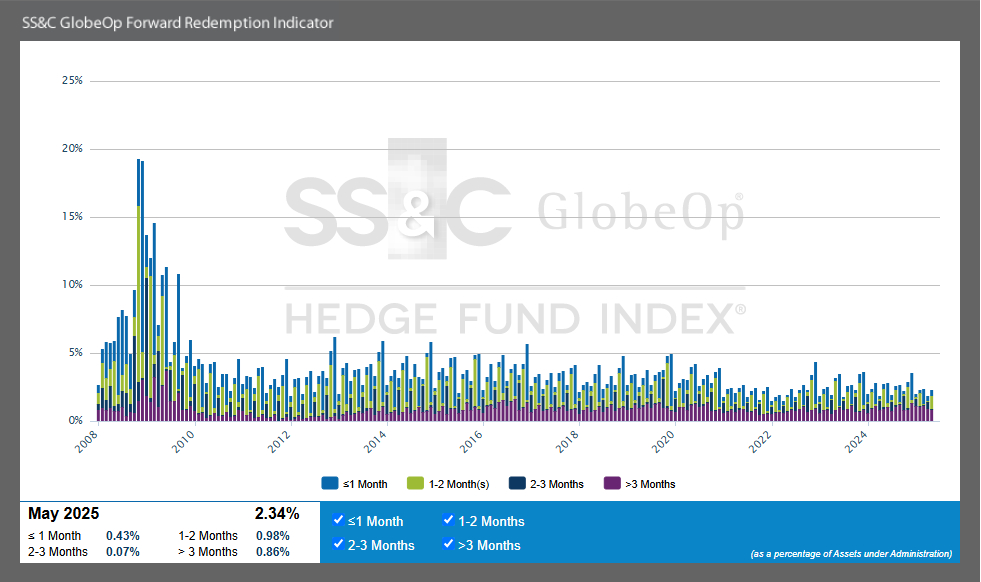This screenshot has width=981, height=582.
Task: Disable the 2-3 Months checkbox
Action: [x=337, y=545]
